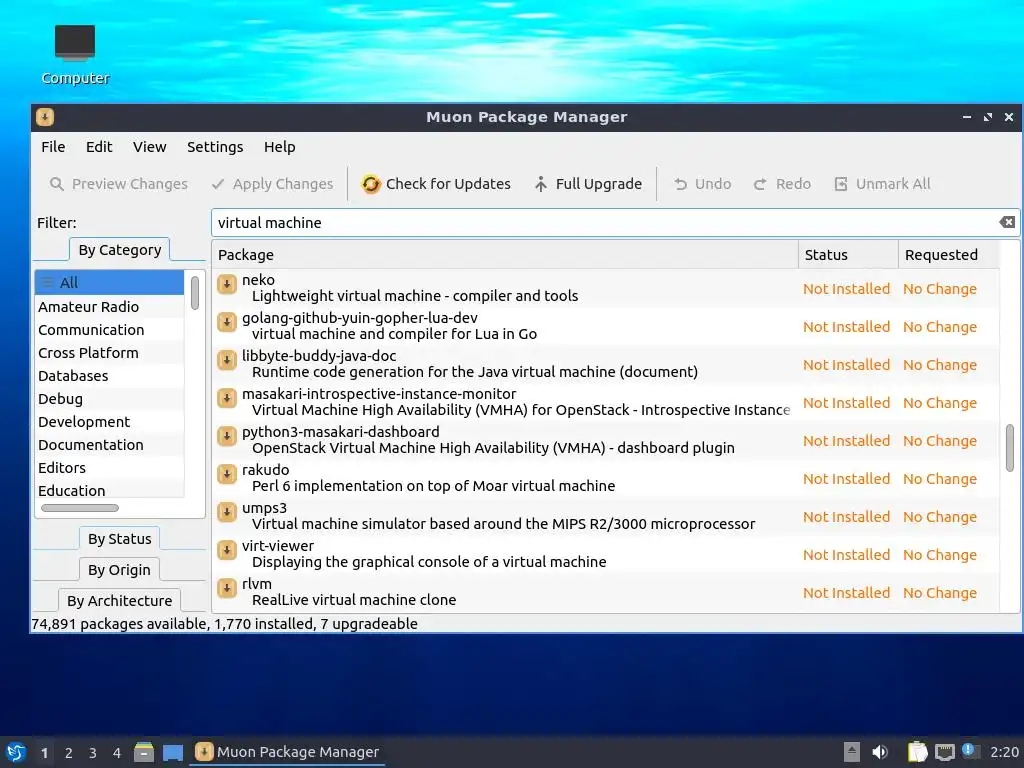
Task: Switch to workspace 2
Action: [x=69, y=753]
